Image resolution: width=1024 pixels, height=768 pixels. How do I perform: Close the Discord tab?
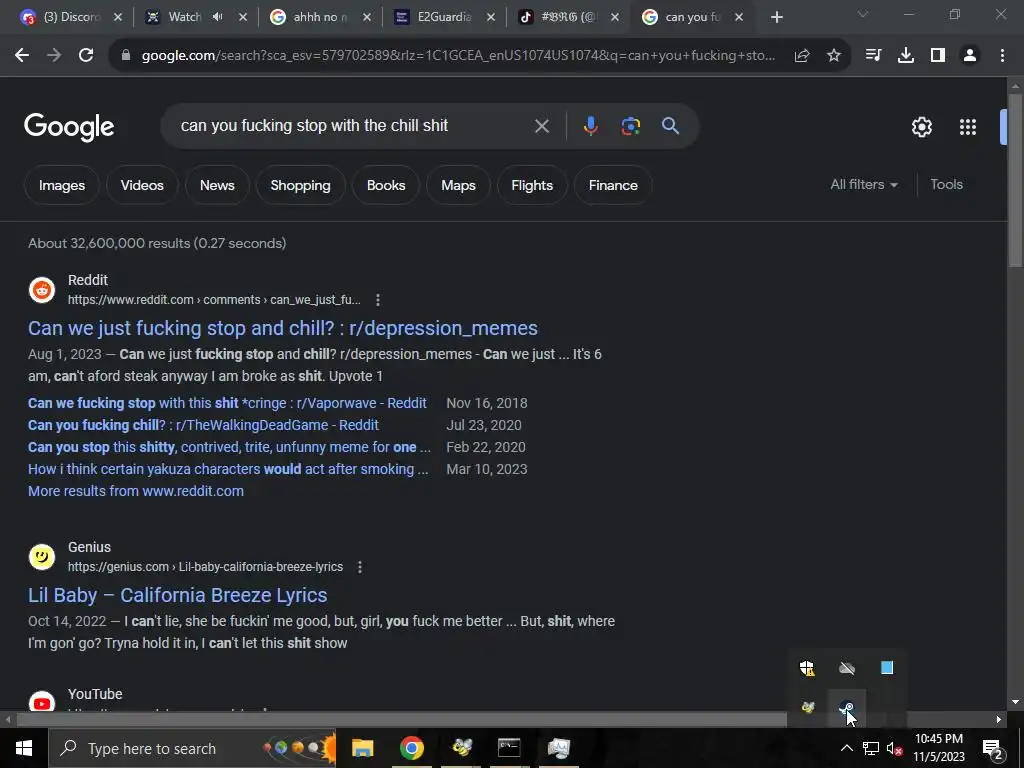tap(118, 18)
